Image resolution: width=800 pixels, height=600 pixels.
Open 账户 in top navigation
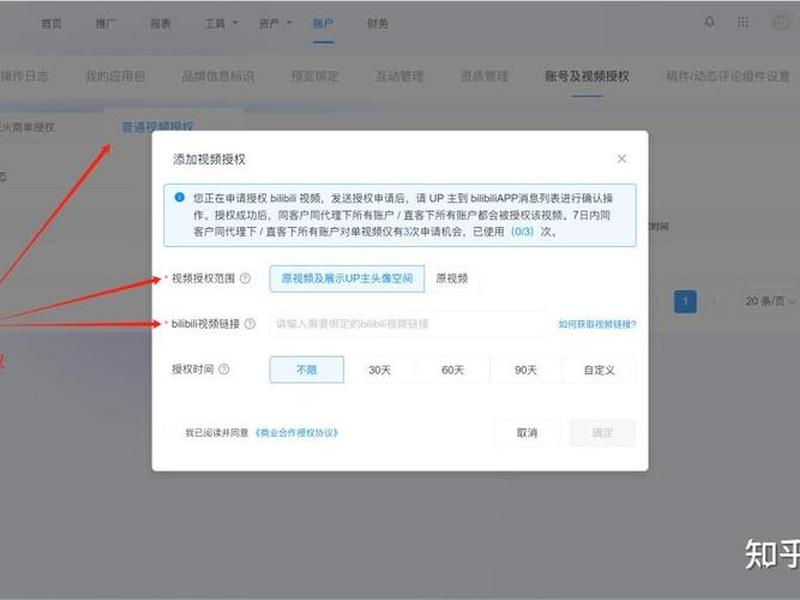(x=323, y=23)
